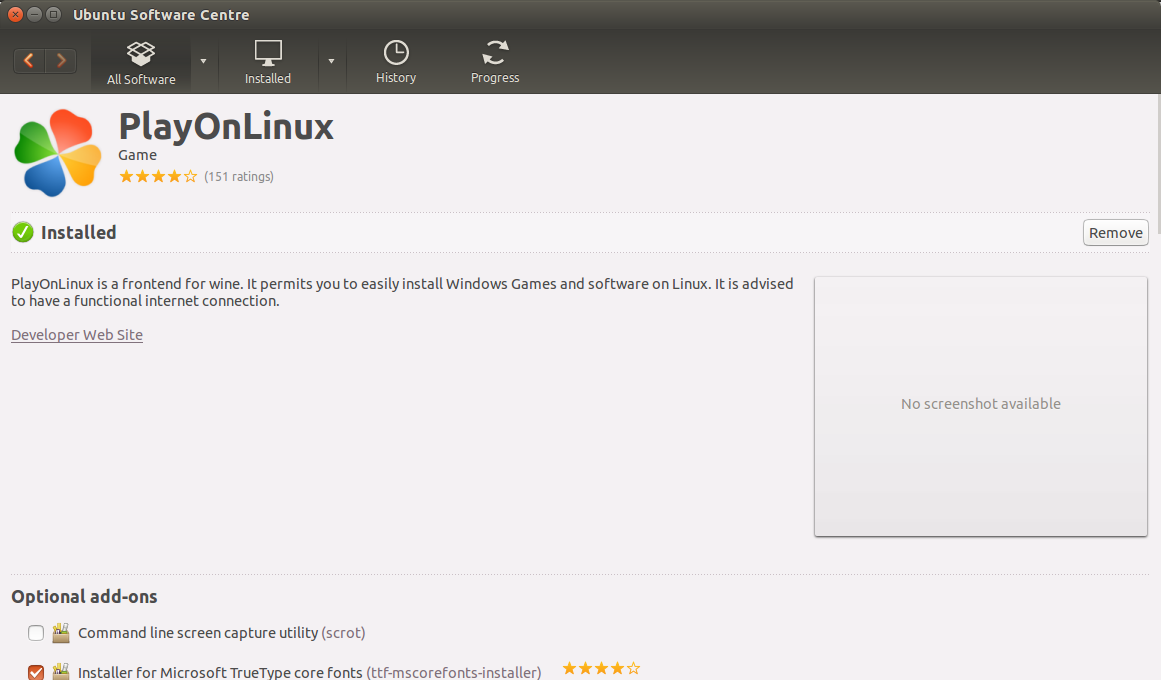Go forward with the right arrow

(x=61, y=61)
